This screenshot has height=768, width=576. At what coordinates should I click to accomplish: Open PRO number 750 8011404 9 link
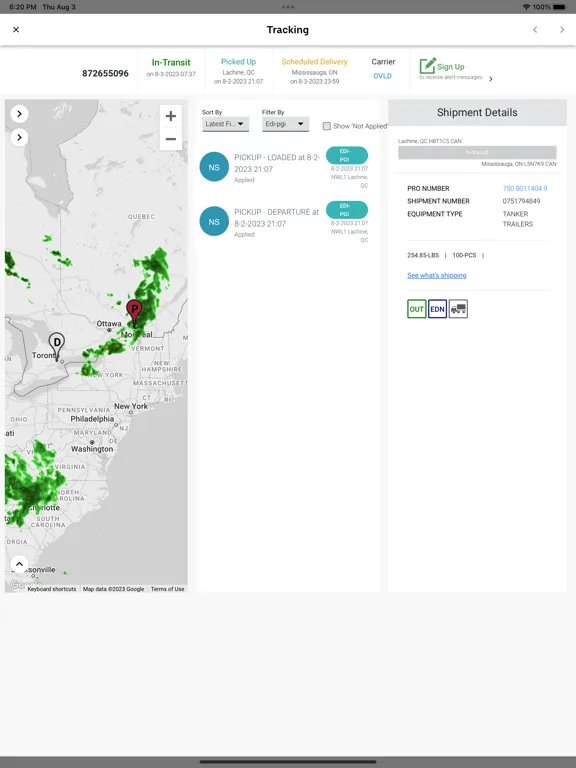(525, 189)
